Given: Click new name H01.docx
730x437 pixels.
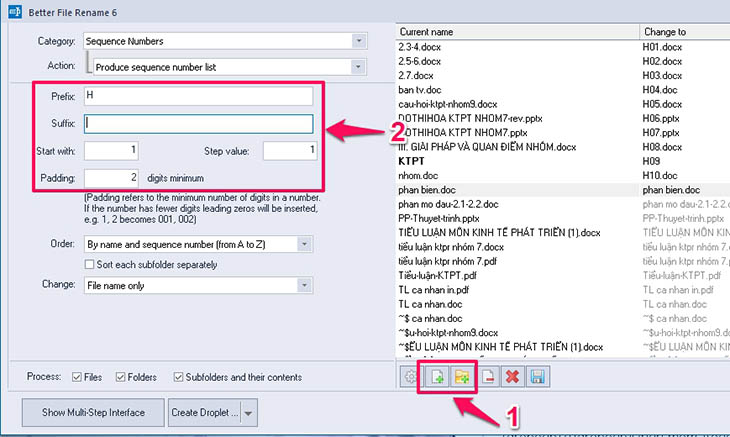Looking at the screenshot, I should 662,47.
